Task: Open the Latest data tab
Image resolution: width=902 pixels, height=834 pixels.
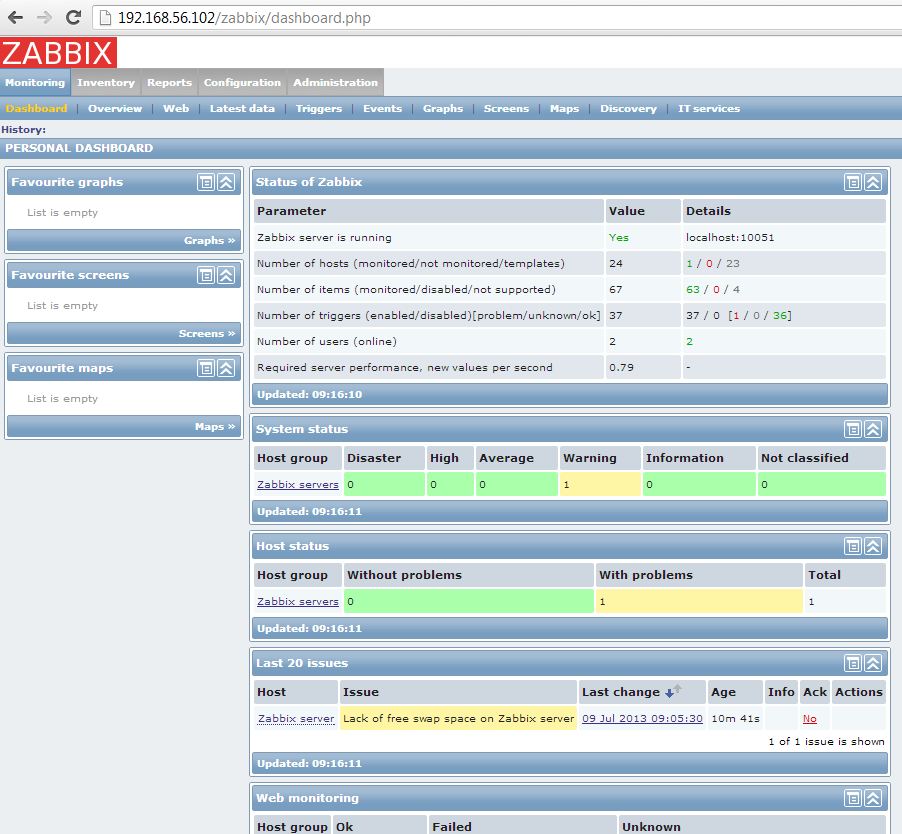Action: point(242,108)
